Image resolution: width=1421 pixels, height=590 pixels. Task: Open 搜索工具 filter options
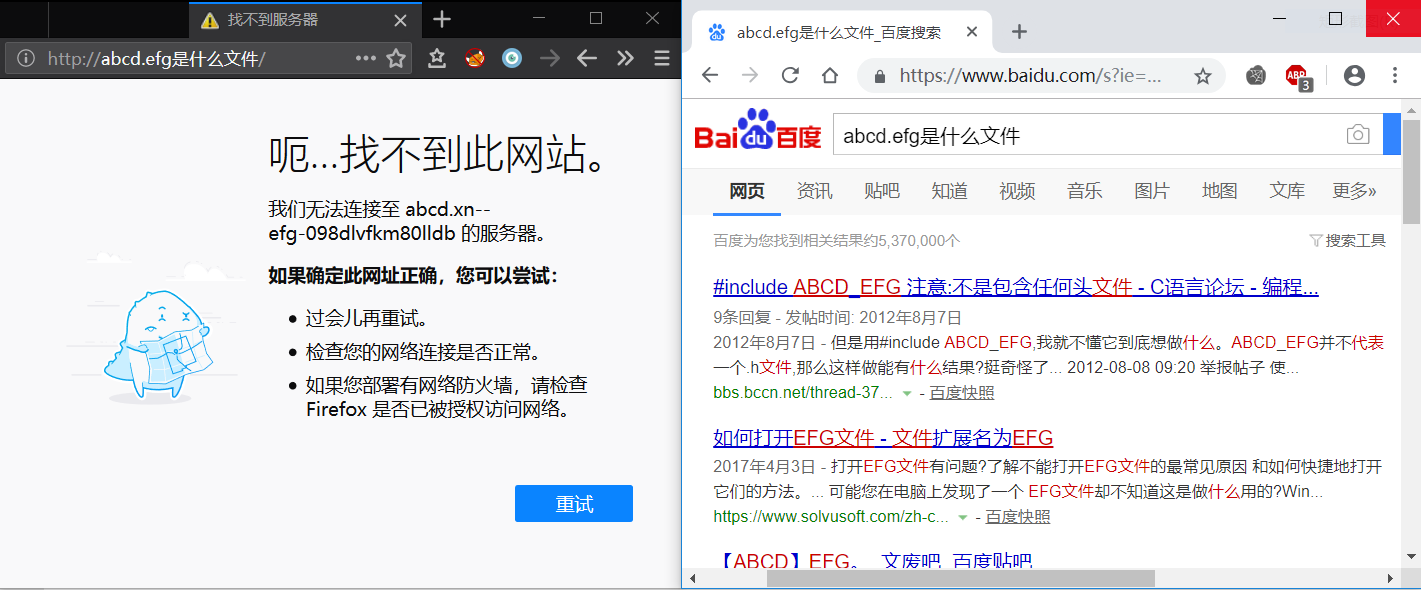(1347, 241)
